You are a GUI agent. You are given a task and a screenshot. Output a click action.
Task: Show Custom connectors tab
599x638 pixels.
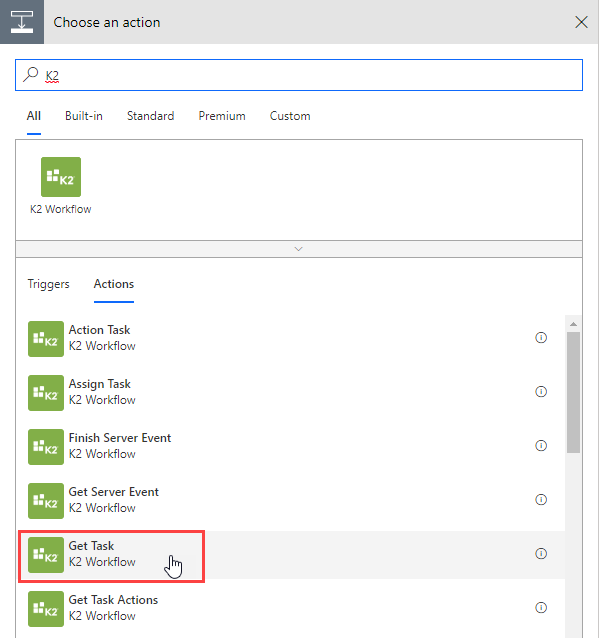pos(290,116)
